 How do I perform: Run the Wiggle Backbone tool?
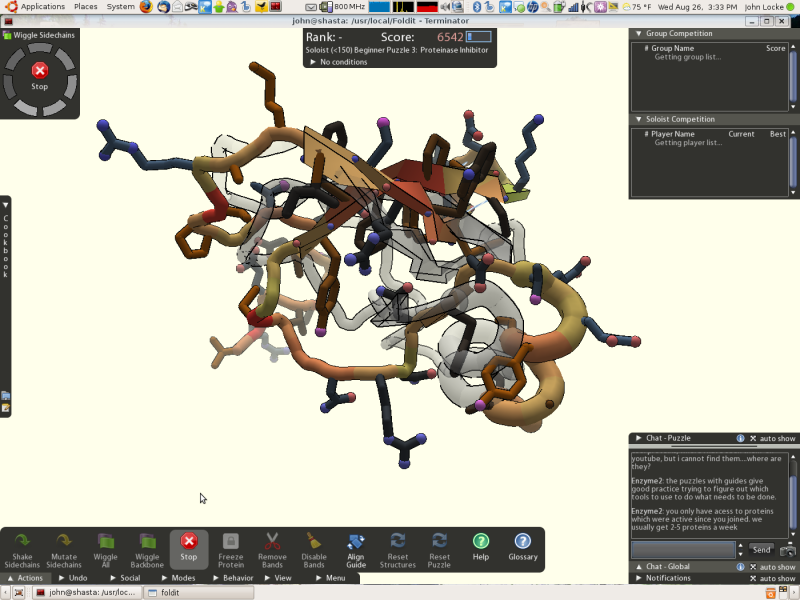[147, 550]
